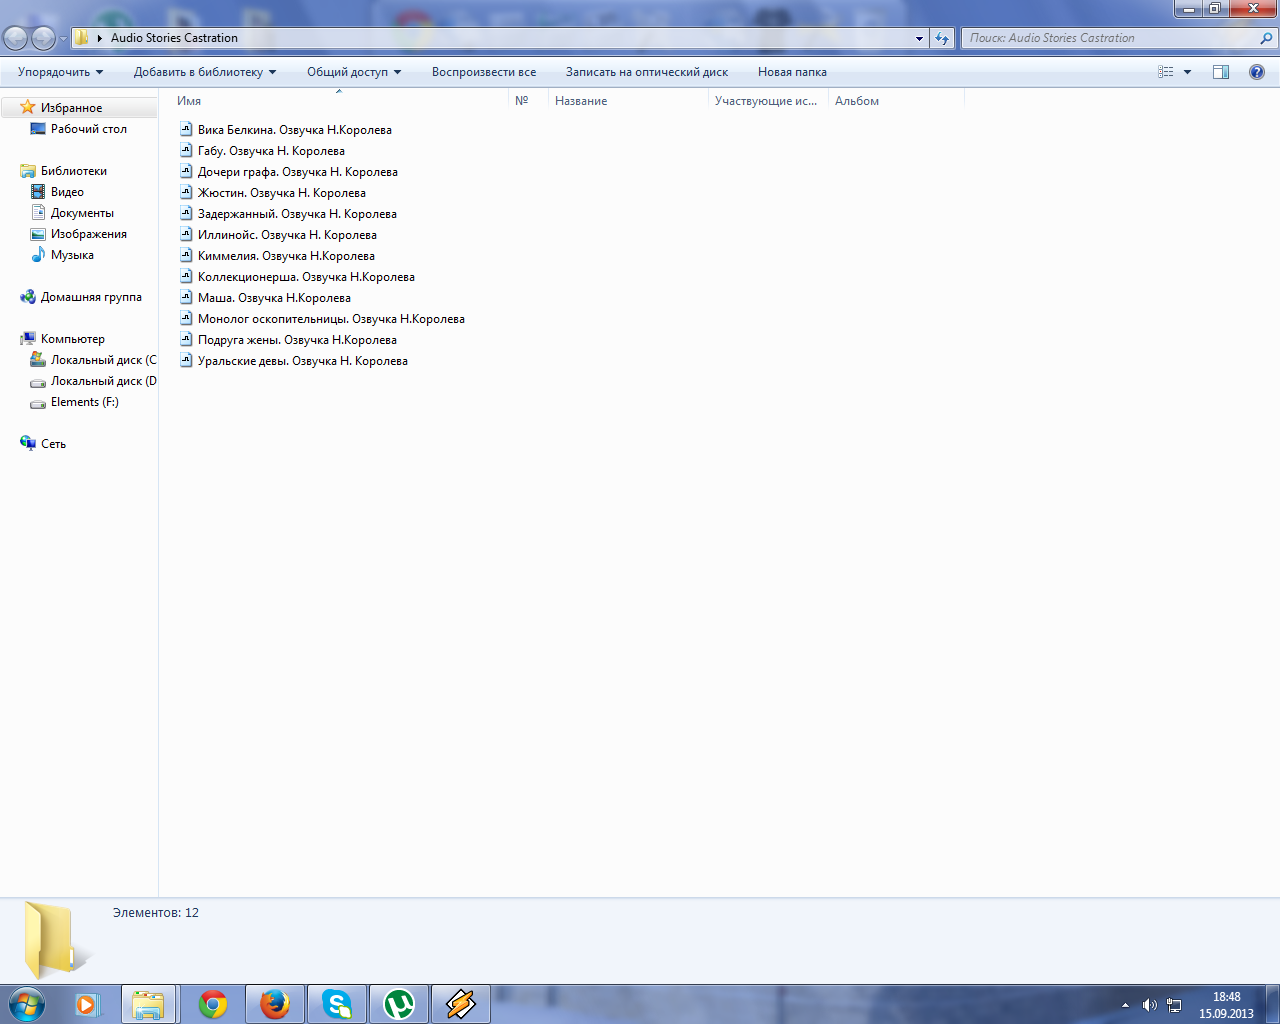Click Воспроизвести все in the toolbar
This screenshot has height=1024, width=1280.
(x=484, y=72)
